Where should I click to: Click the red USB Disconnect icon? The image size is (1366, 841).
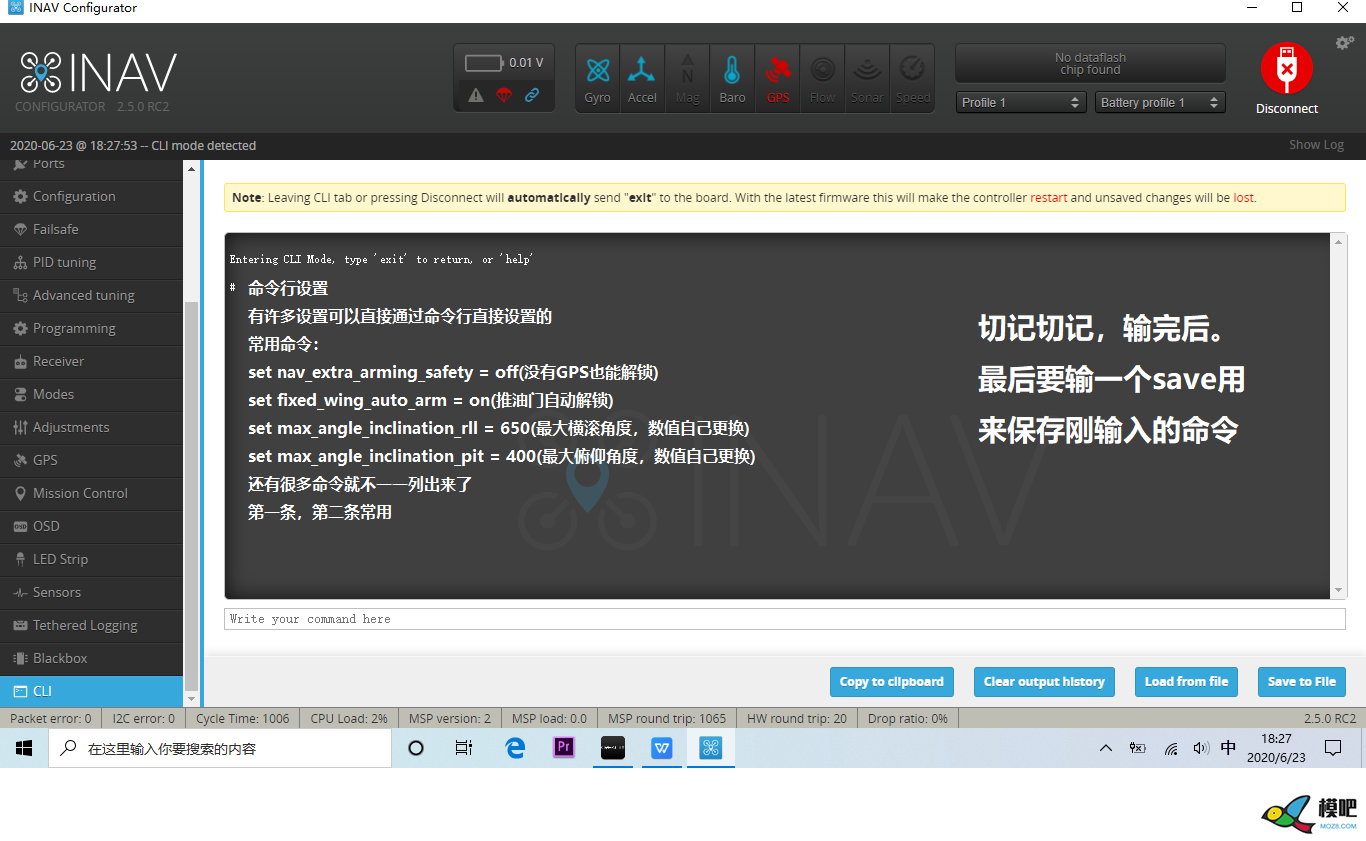[x=1287, y=68]
